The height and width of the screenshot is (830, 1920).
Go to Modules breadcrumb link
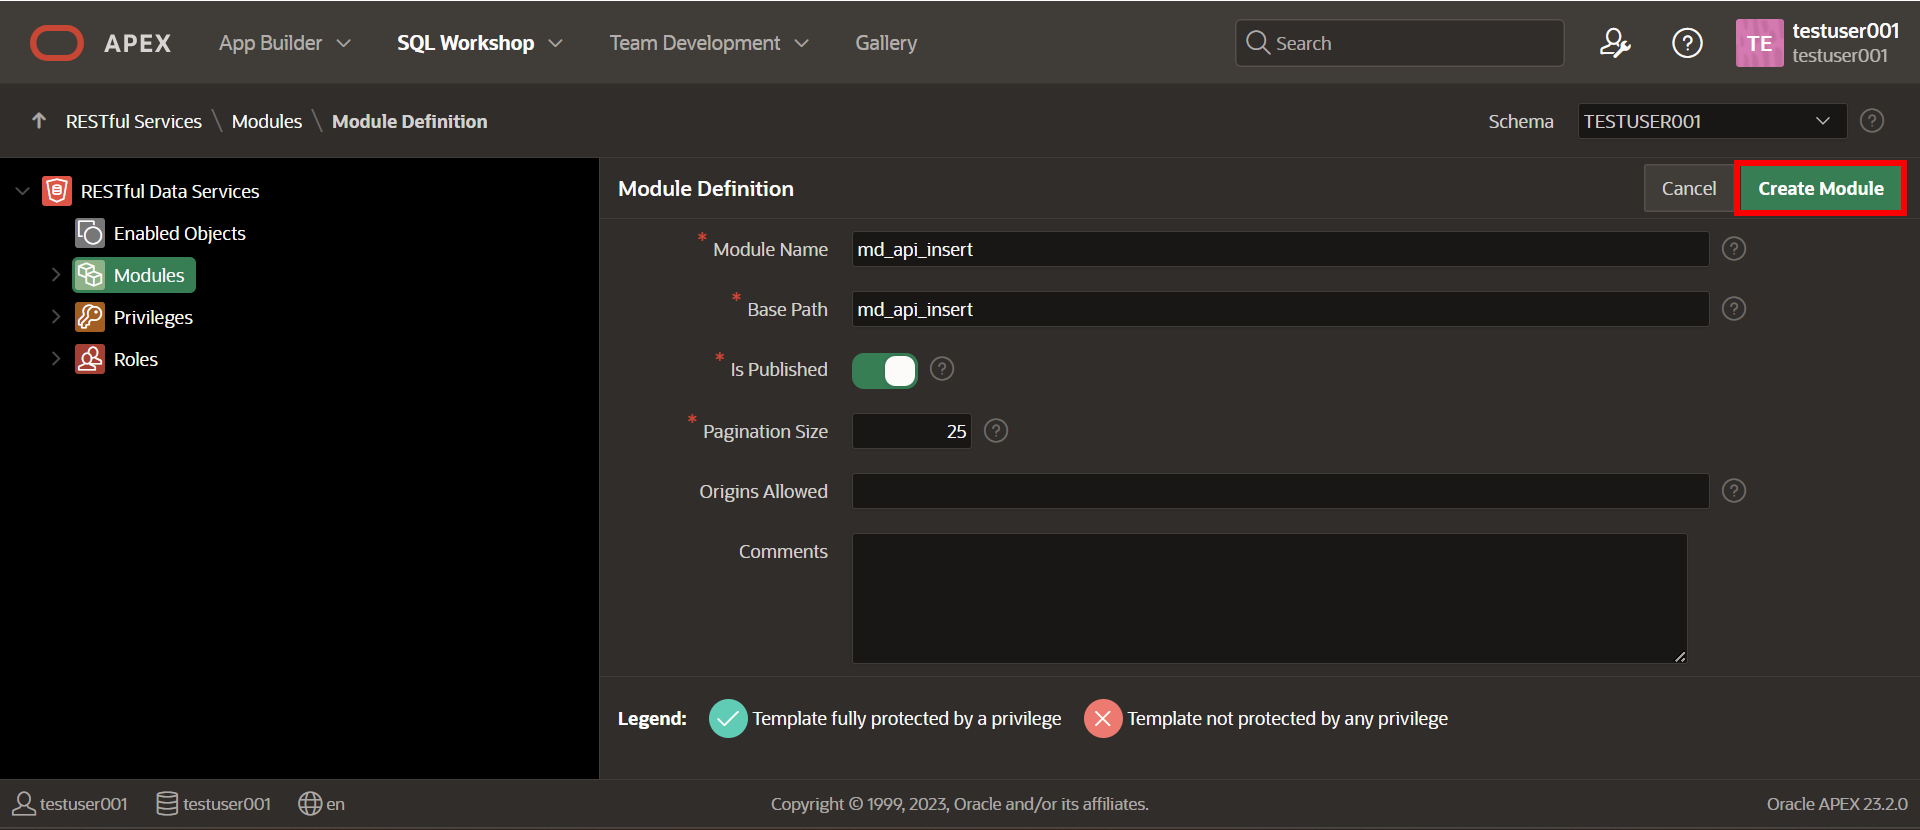click(267, 121)
